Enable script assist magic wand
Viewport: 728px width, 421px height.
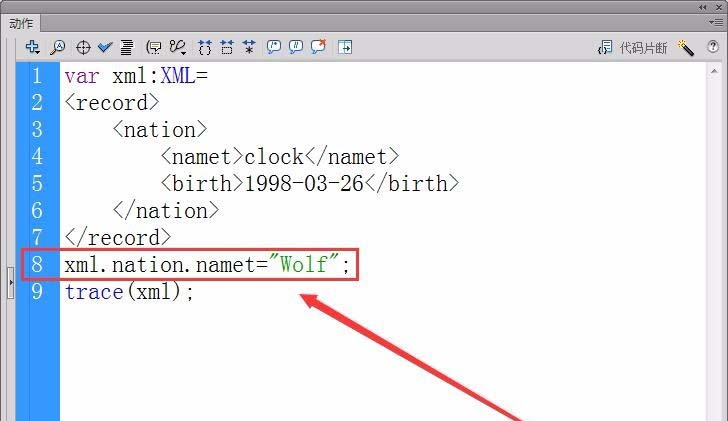[x=686, y=47]
